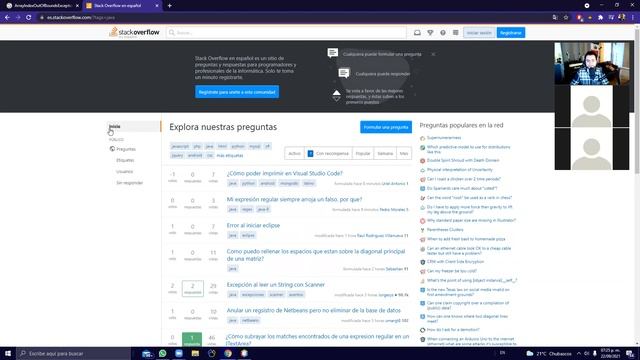
Task: Click the globe icon beside Preguntas
Action: click(x=112, y=149)
